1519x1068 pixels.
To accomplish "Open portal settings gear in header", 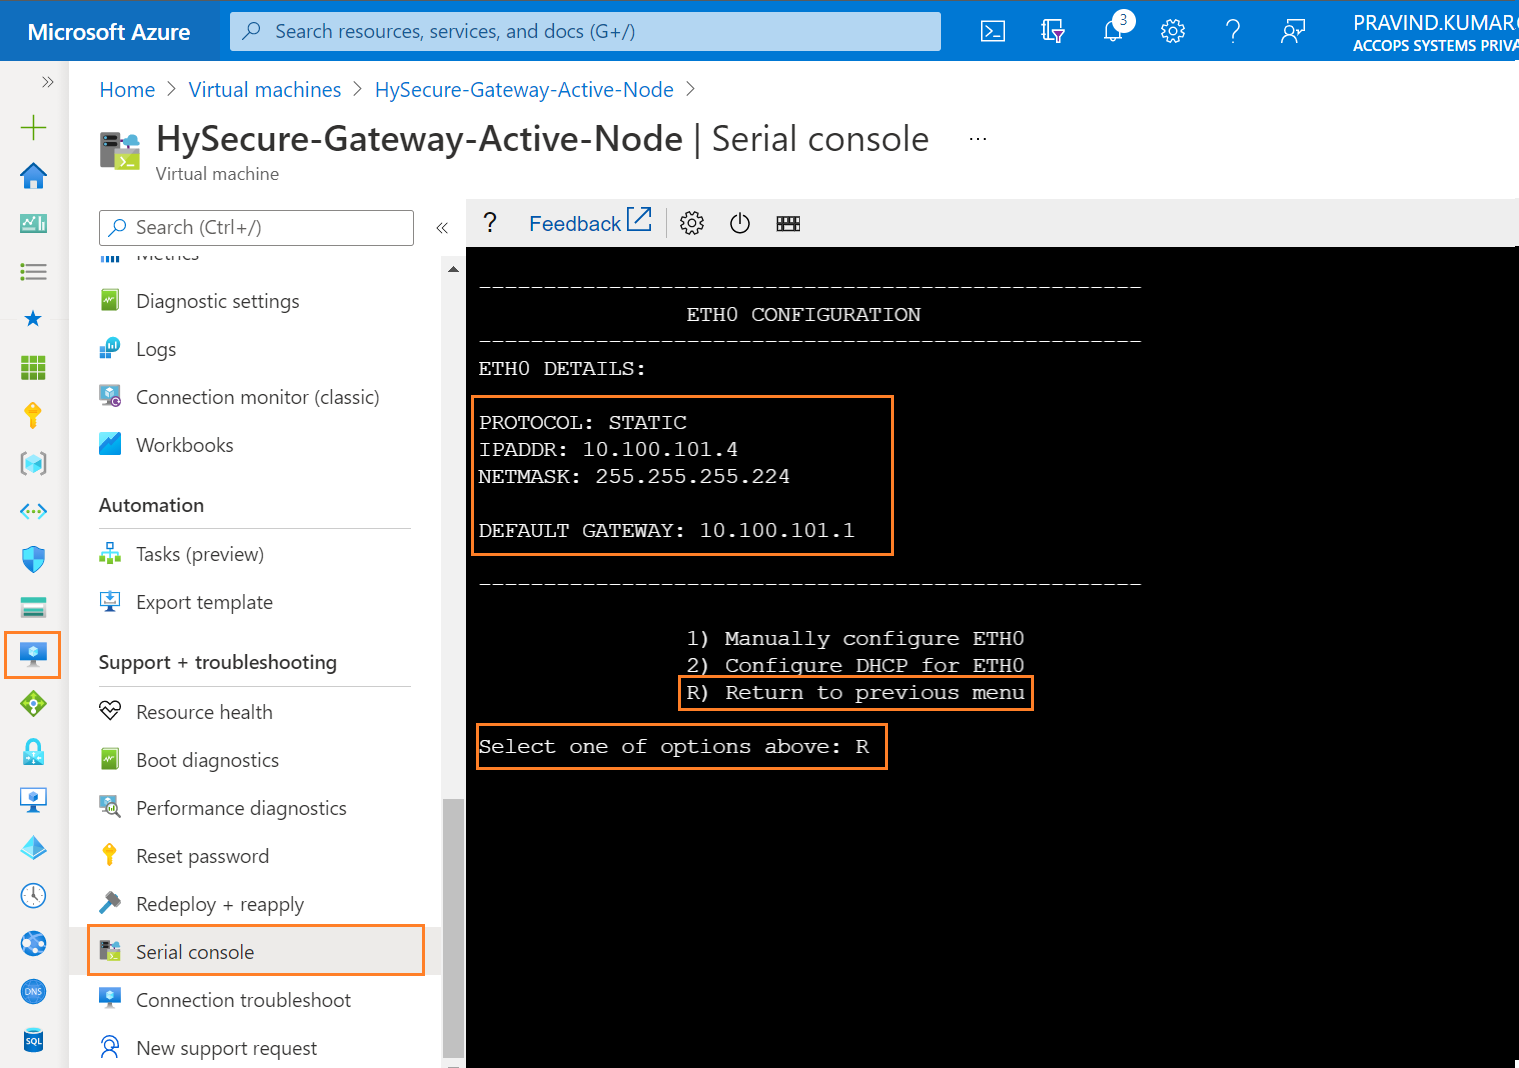I will click(x=1173, y=31).
